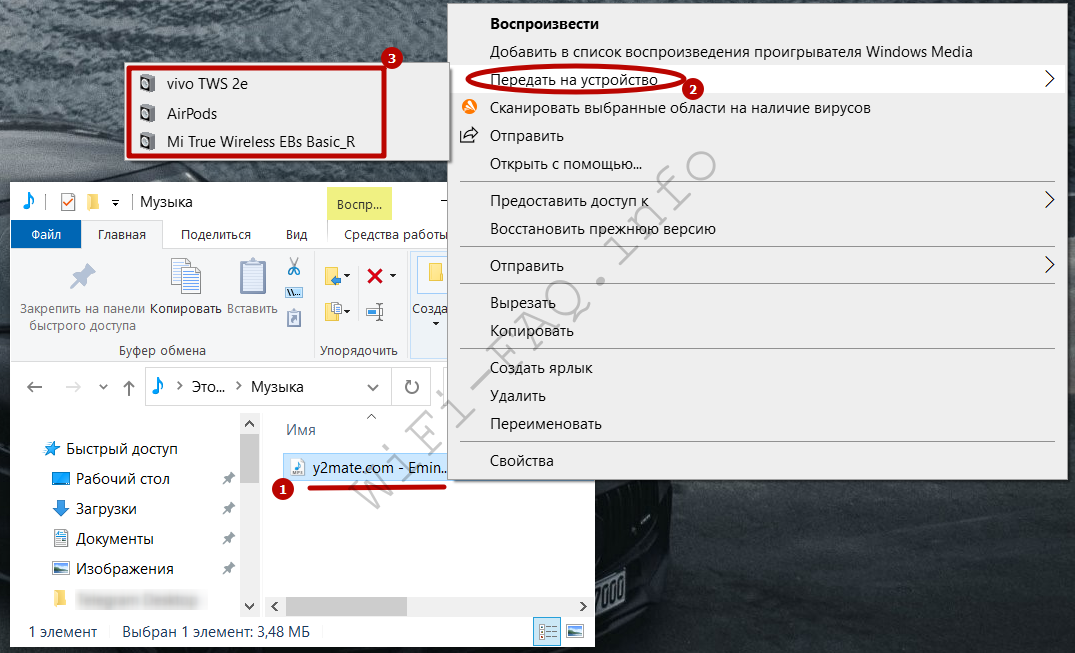
Task: Open the Quick Access Toolbar customize dropdown
Action: [x=116, y=202]
